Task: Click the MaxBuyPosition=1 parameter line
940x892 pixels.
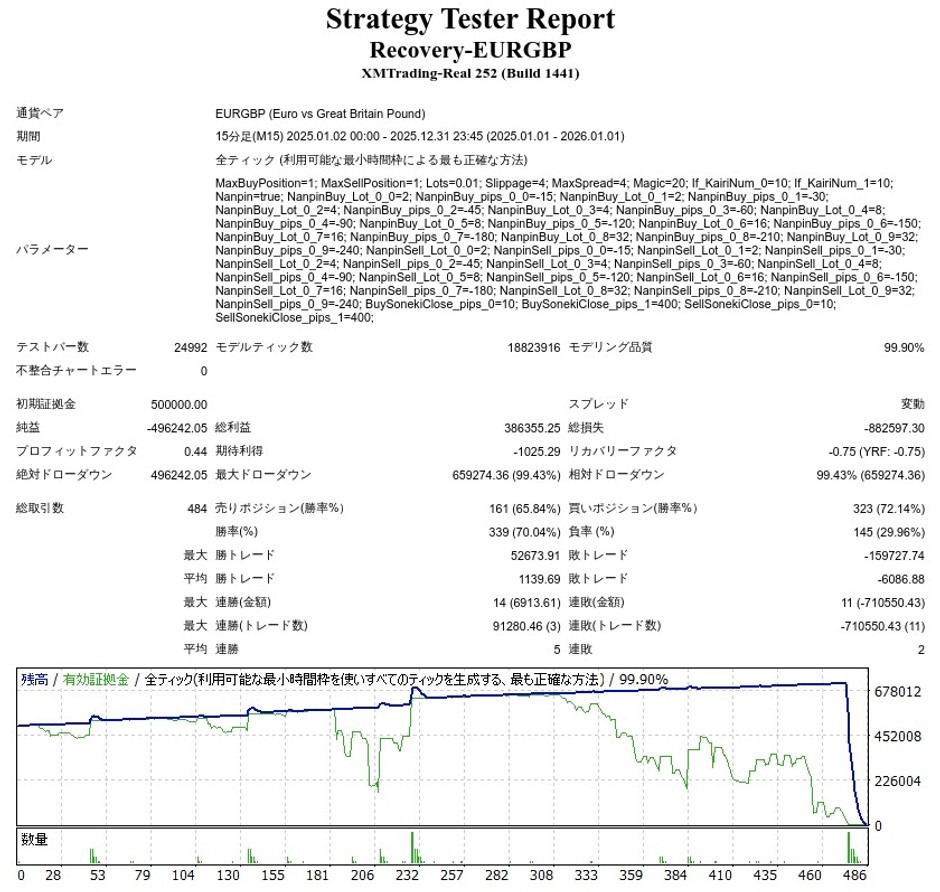Action: [x=554, y=183]
